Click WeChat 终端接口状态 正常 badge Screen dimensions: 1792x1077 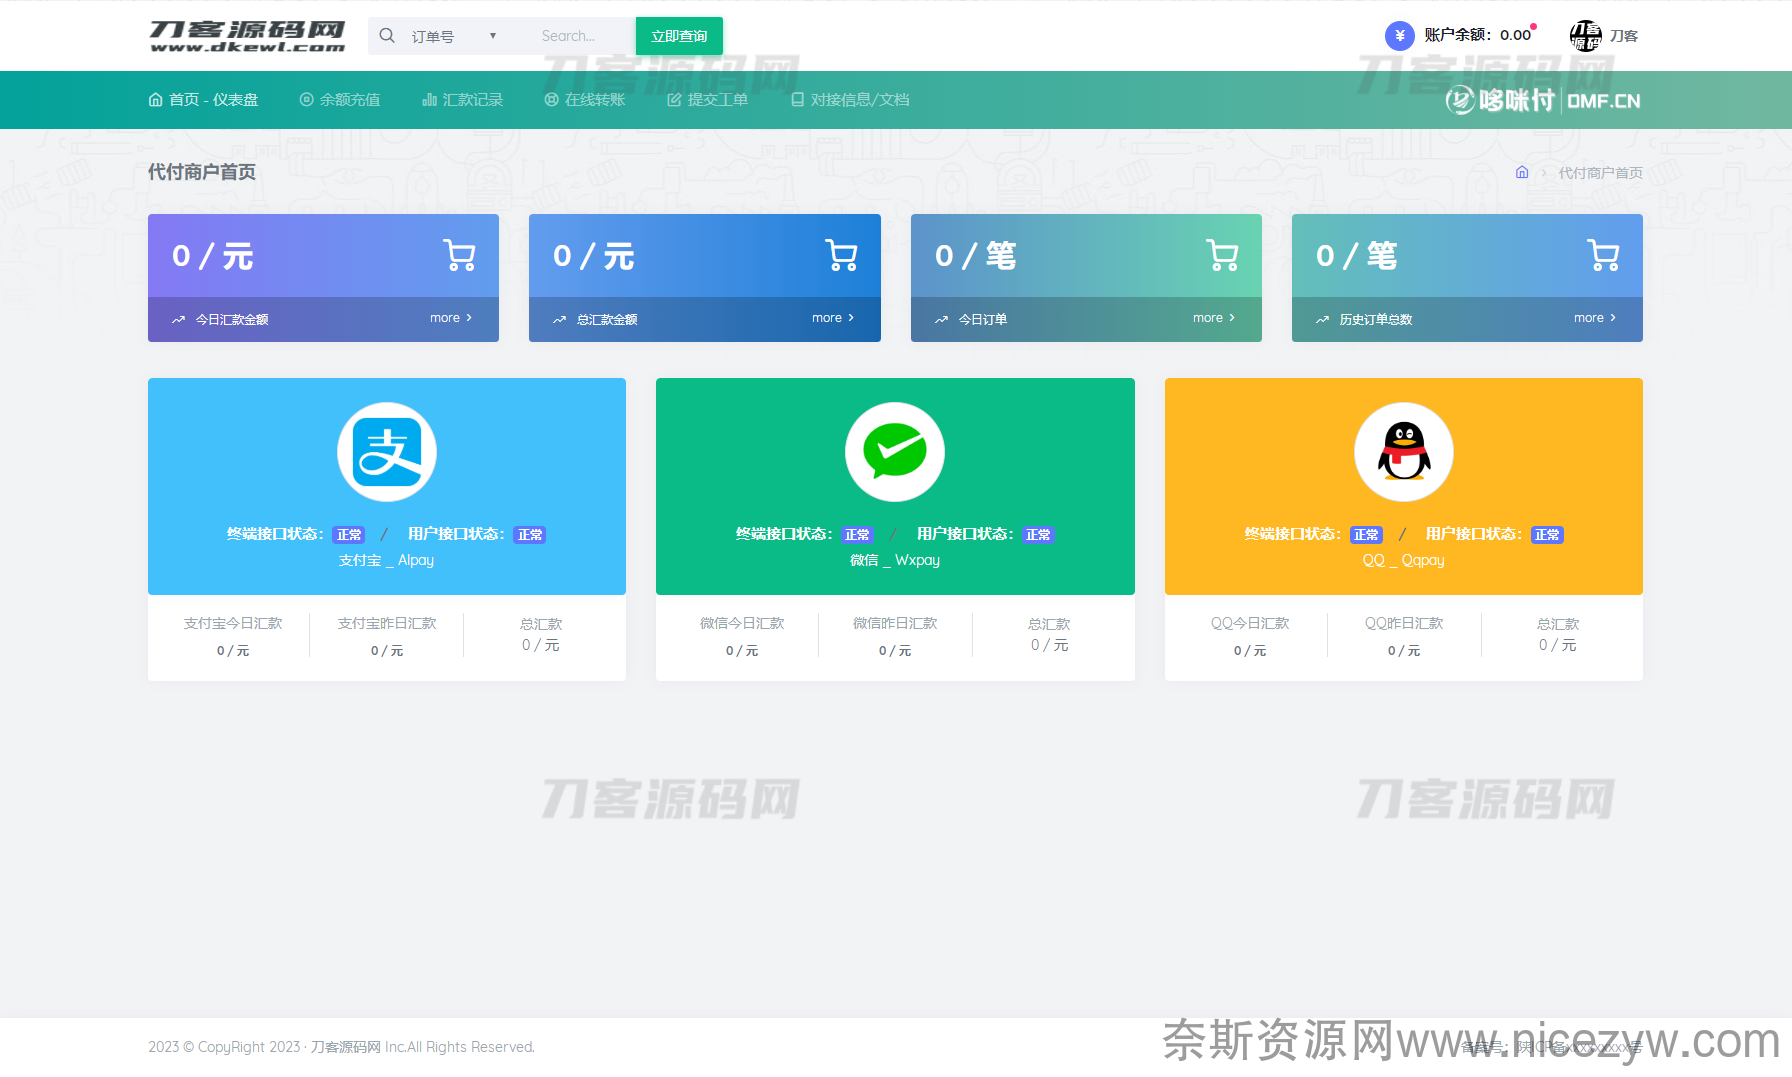coord(857,535)
